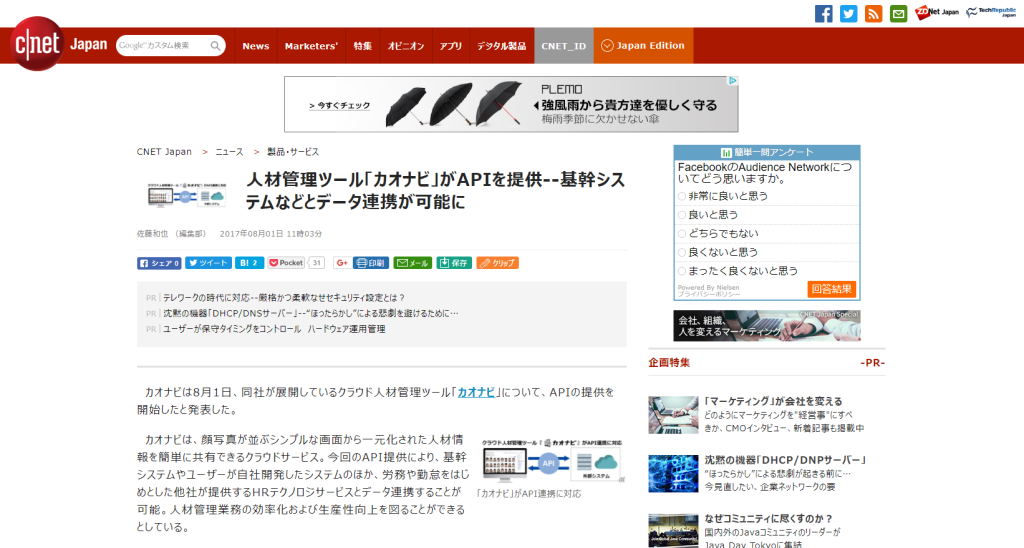
Task: Open PR link 沈黙の機器 DHCP/DNSサーバー
Action: point(311,314)
